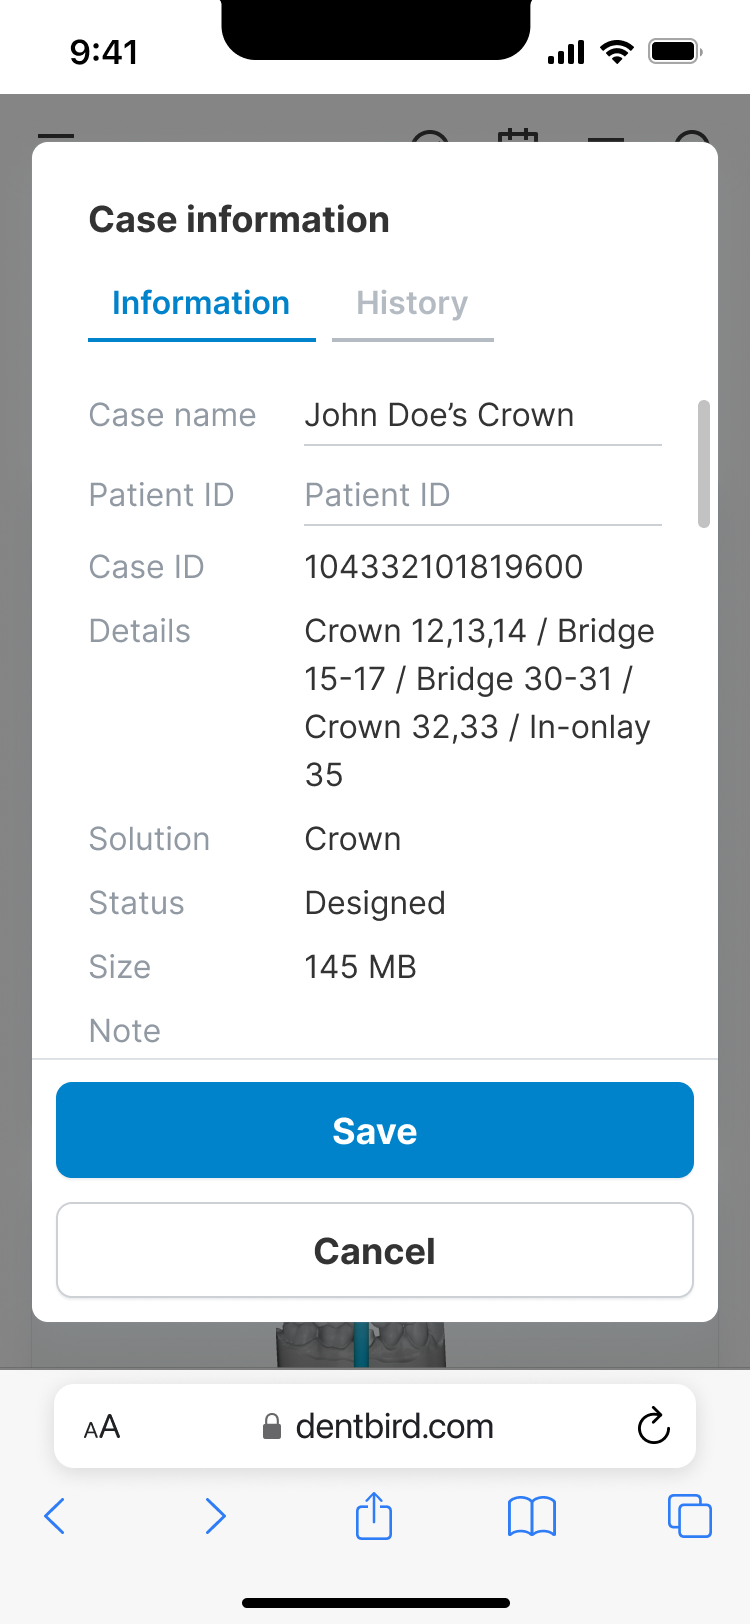Select the Information tab
The image size is (750, 1624).
(201, 304)
